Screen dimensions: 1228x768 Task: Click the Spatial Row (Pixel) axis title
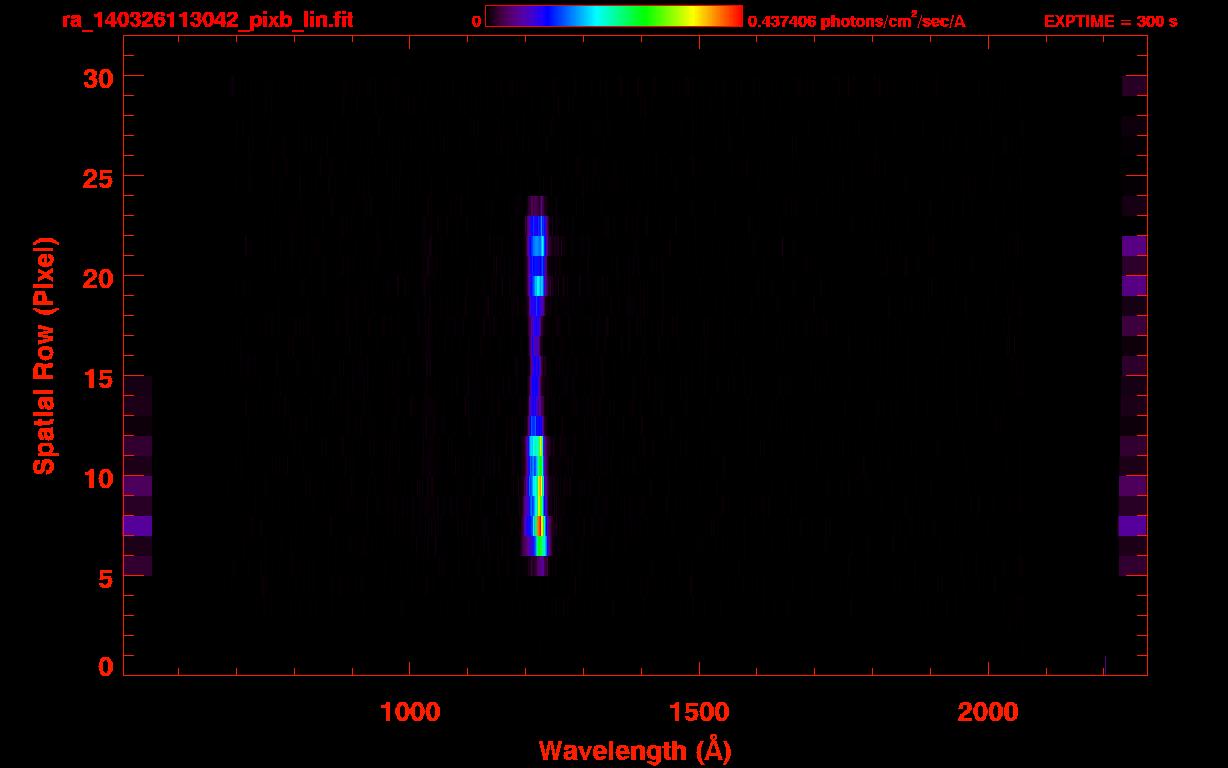pyautogui.click(x=43, y=356)
